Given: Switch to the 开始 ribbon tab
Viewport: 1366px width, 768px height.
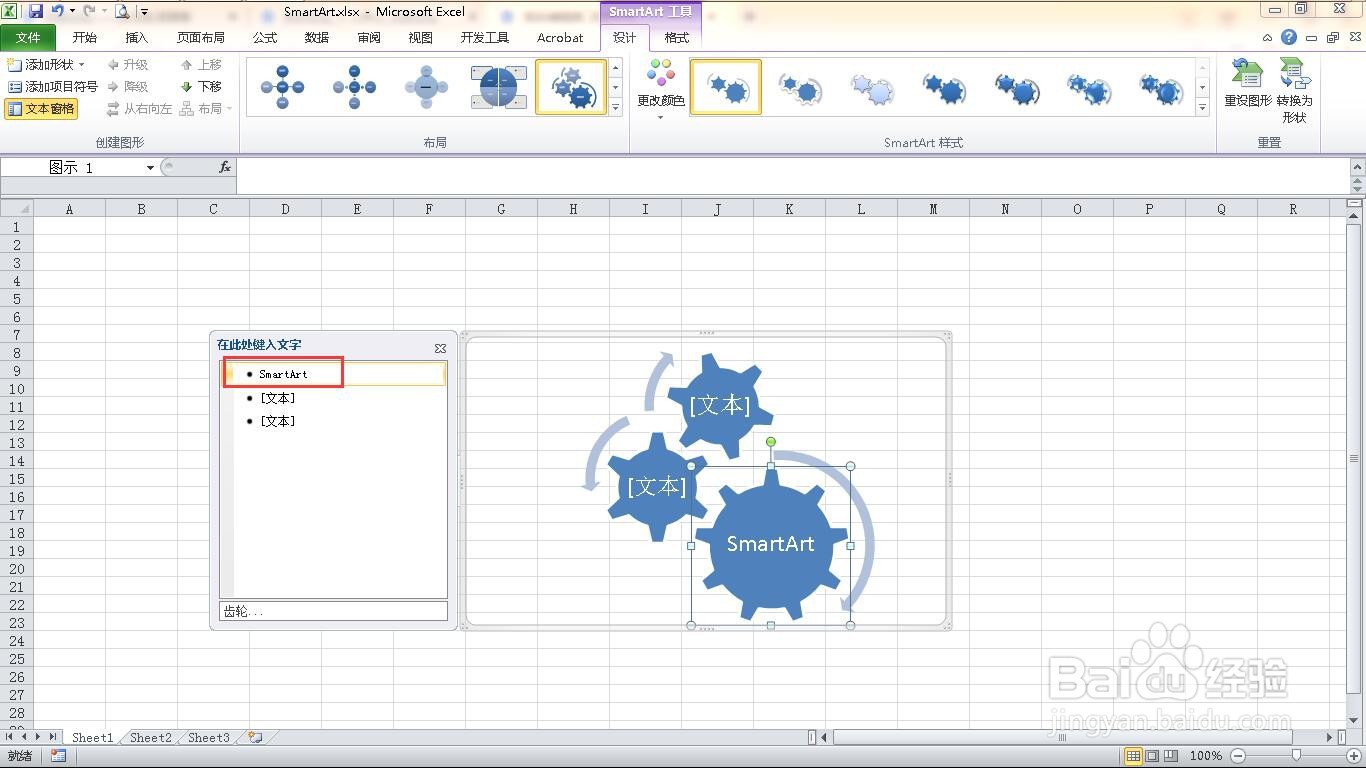Looking at the screenshot, I should point(85,37).
